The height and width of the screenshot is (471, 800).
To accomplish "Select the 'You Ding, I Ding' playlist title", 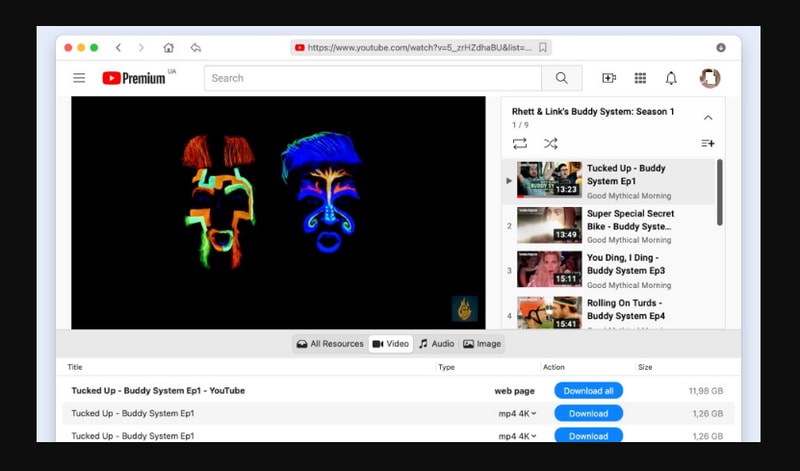I will point(626,264).
